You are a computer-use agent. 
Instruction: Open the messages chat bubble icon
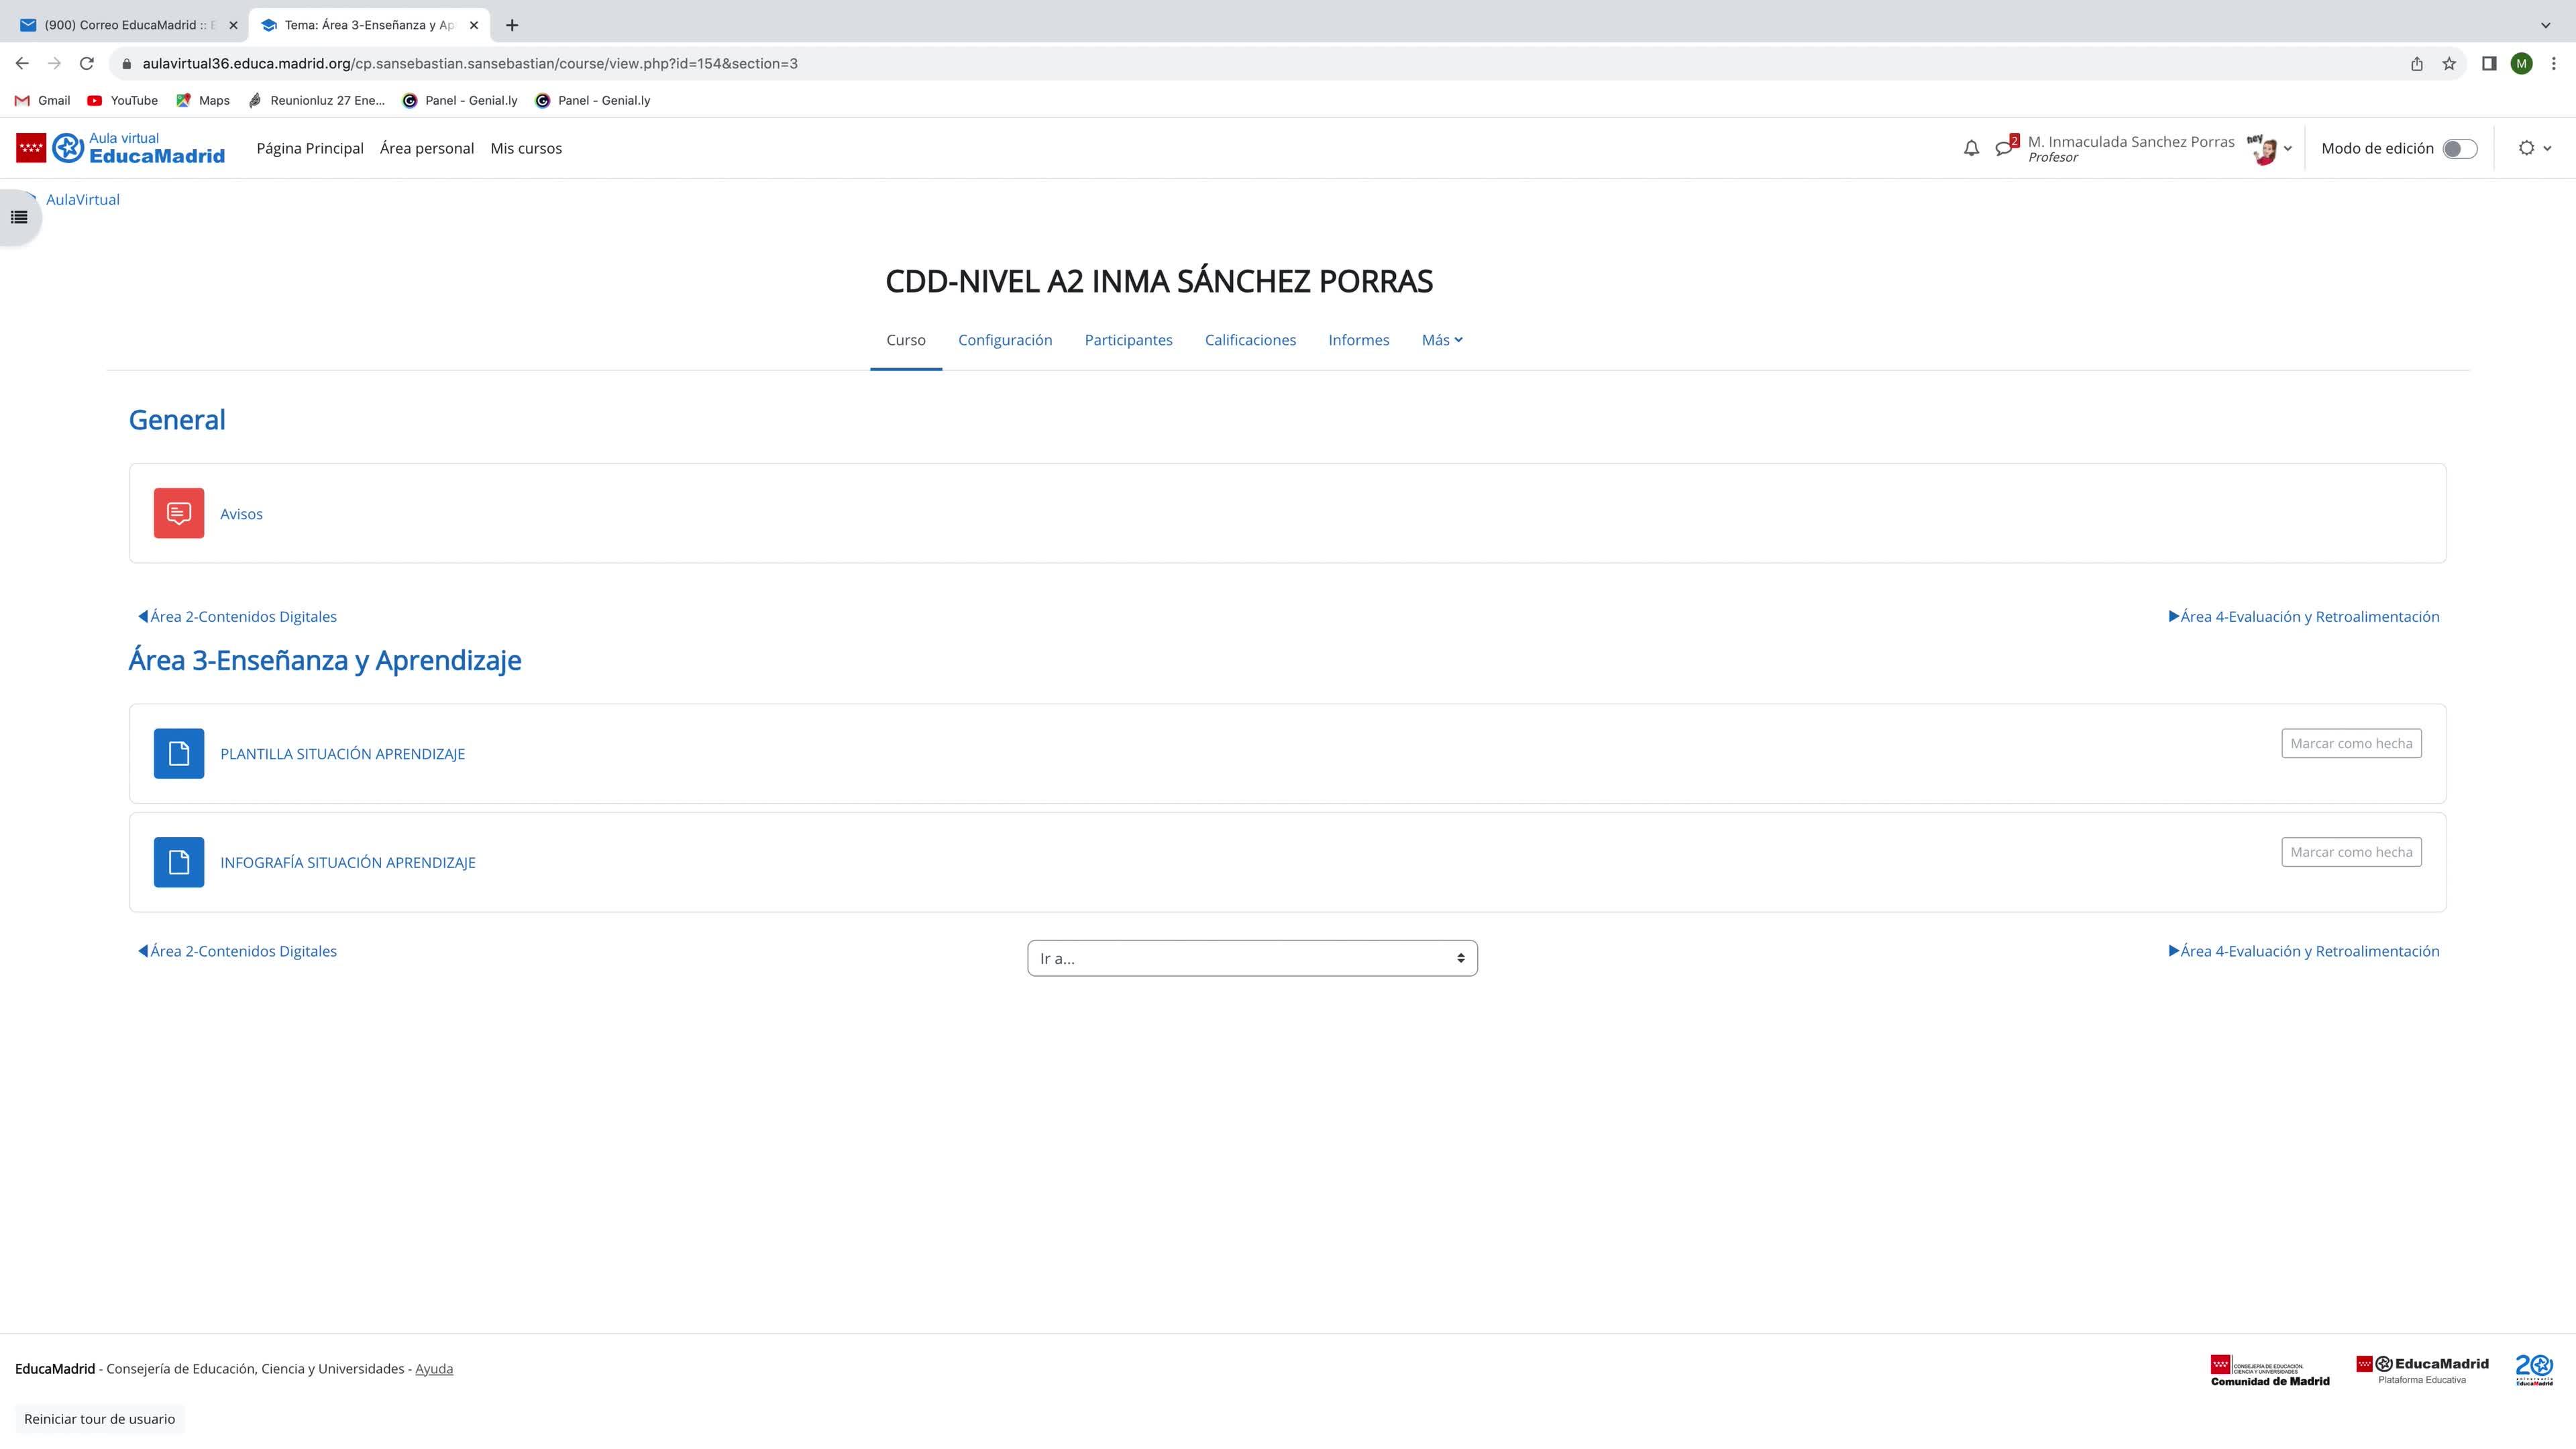click(2004, 148)
